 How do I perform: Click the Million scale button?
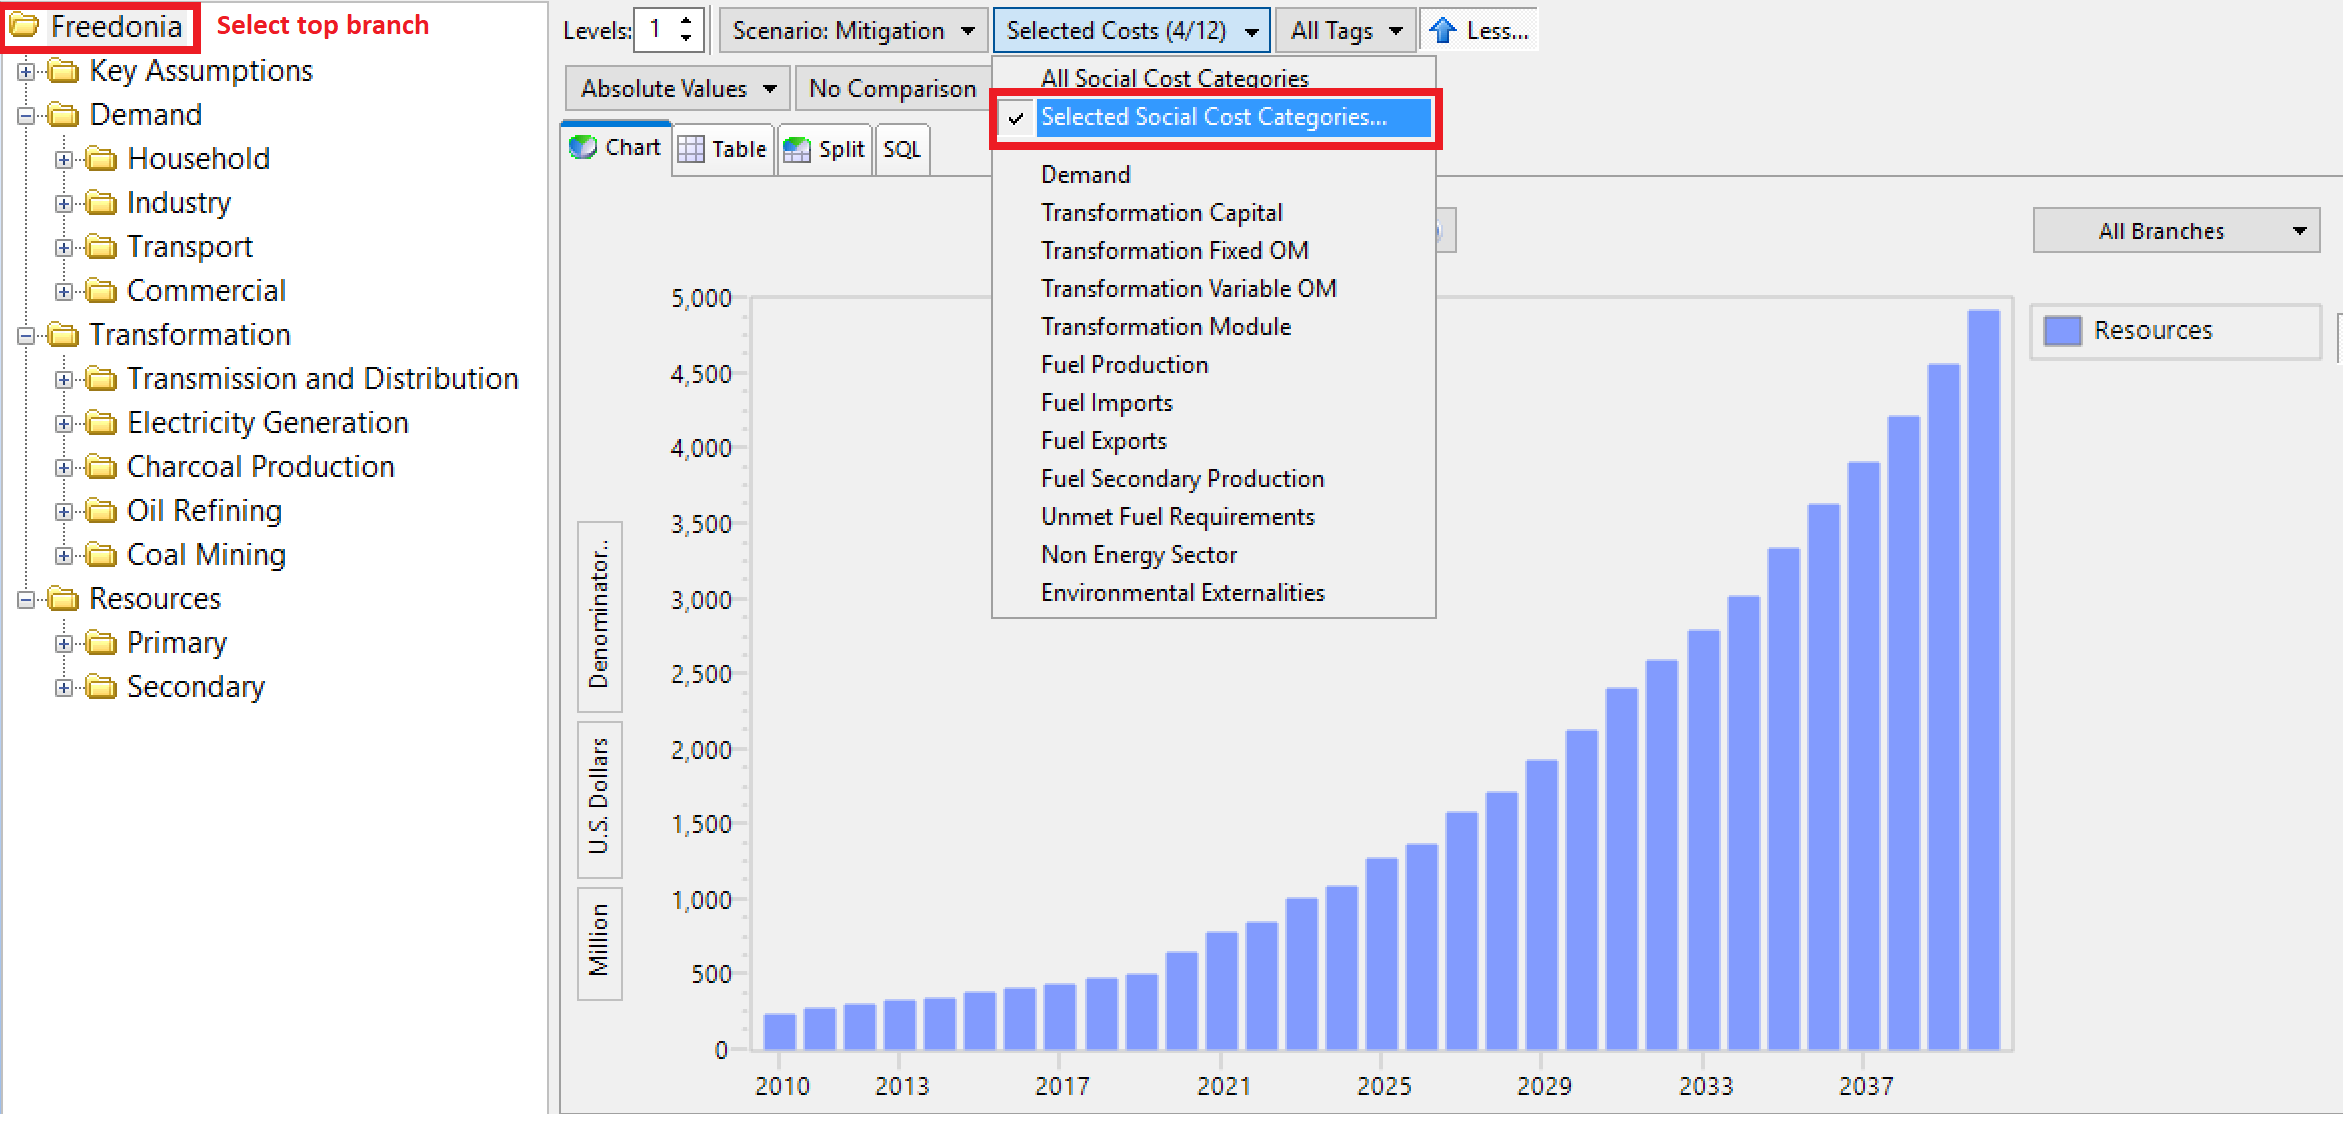599,943
